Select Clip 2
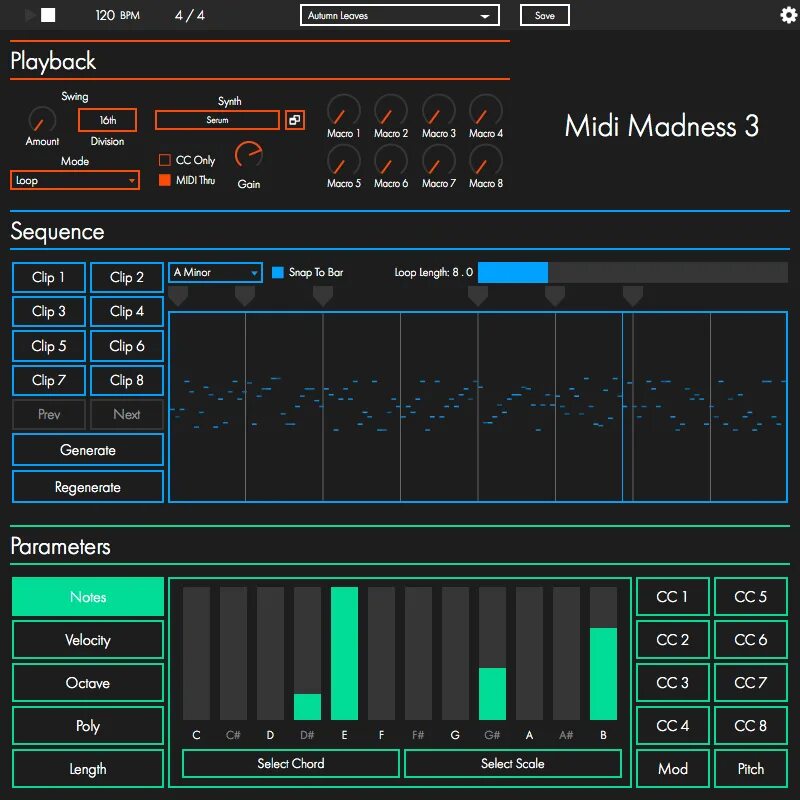 (x=127, y=278)
